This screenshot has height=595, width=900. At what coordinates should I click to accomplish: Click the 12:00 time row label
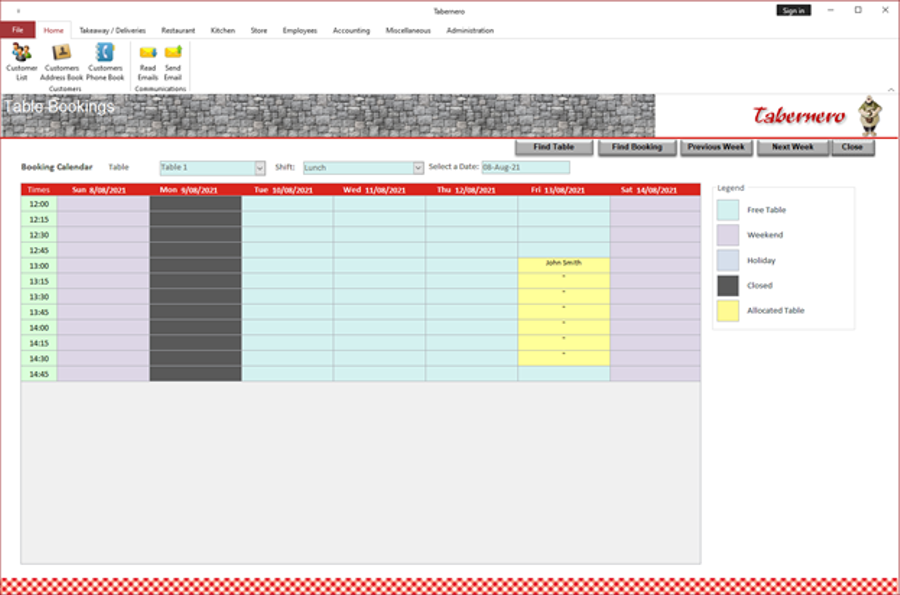pyautogui.click(x=39, y=204)
